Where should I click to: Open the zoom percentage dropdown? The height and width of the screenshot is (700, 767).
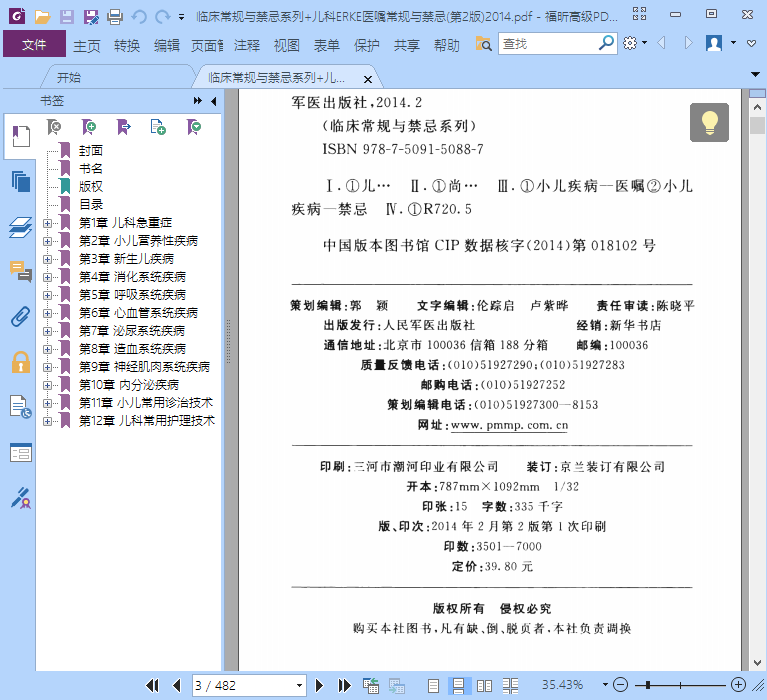(605, 685)
